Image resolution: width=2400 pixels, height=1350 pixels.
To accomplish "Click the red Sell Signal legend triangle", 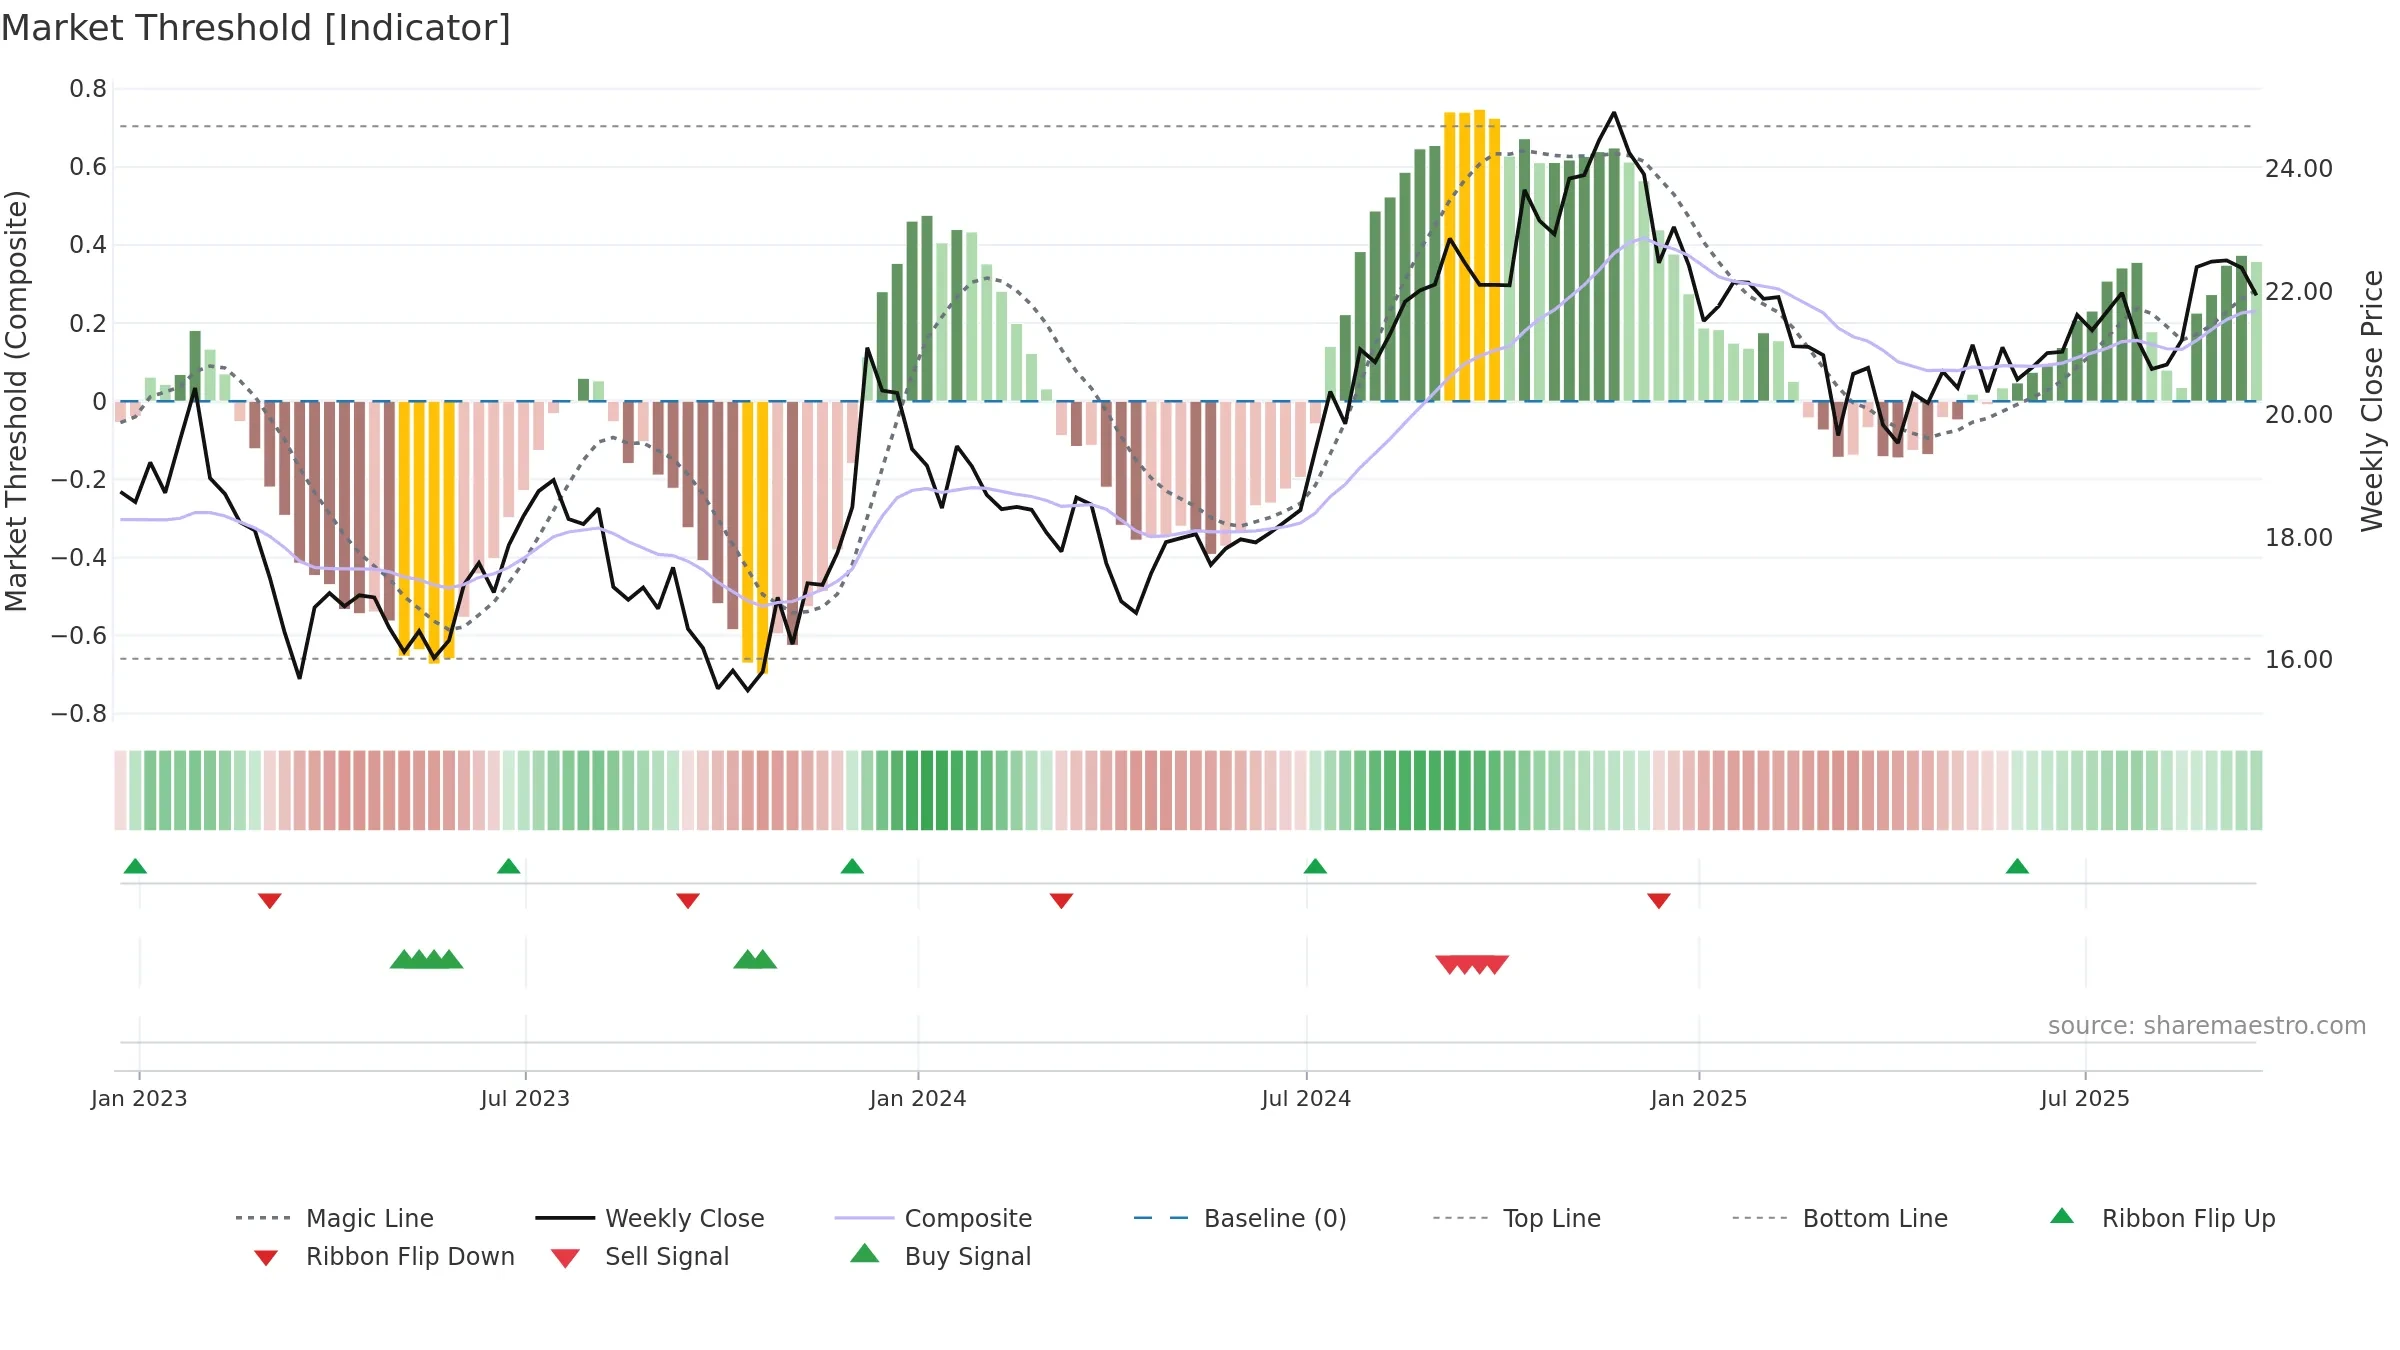I will coord(565,1258).
